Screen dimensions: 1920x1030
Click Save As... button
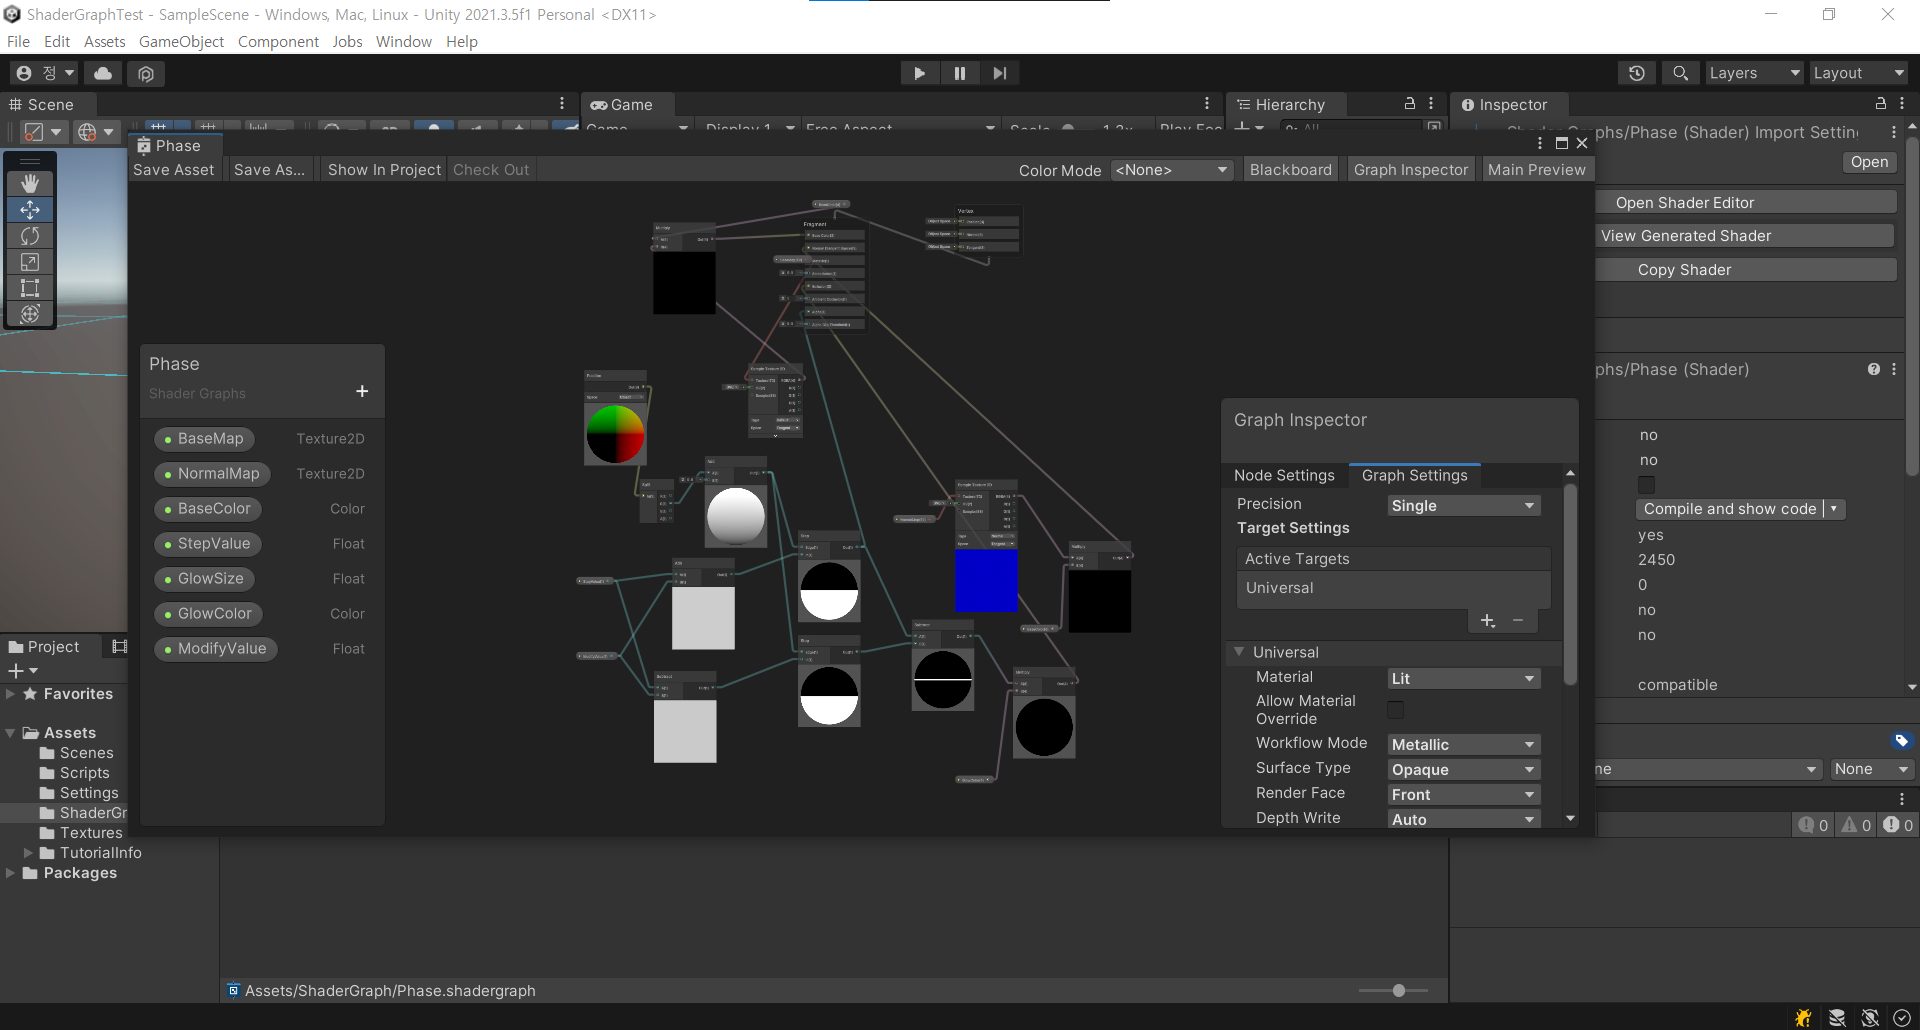tap(269, 170)
